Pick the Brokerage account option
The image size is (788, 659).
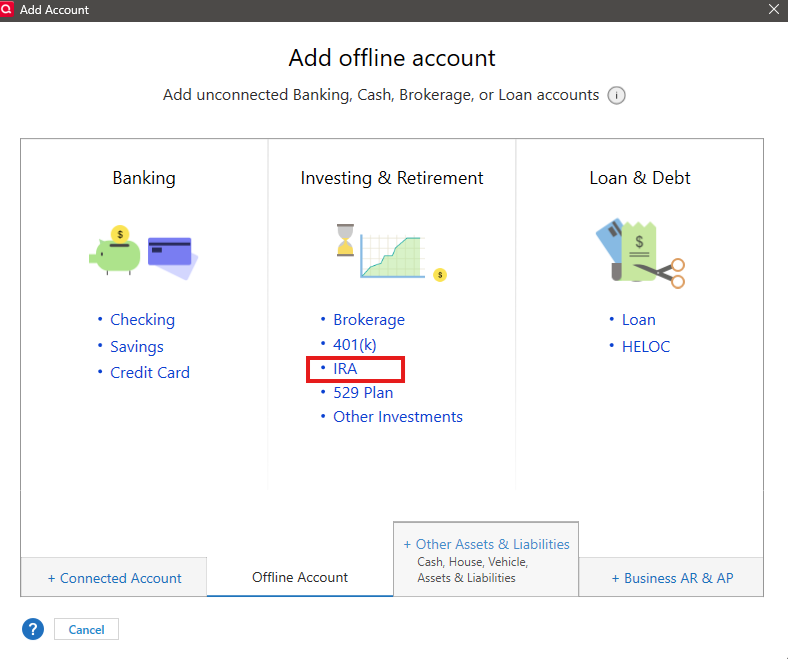369,320
